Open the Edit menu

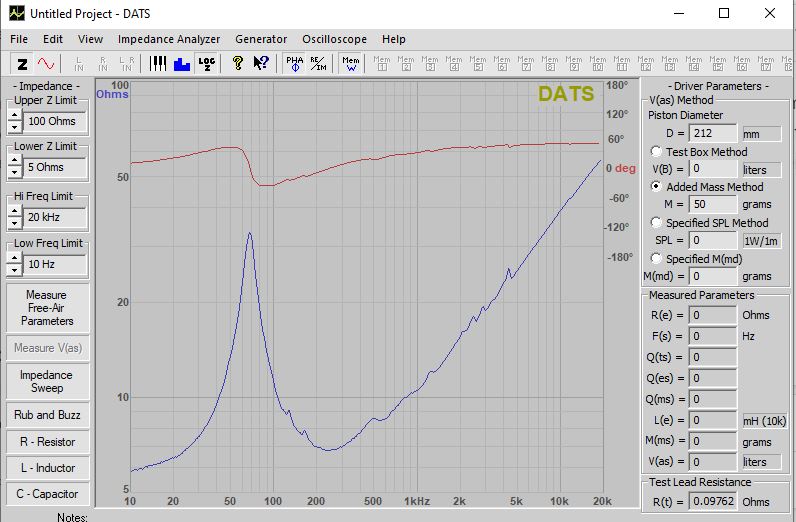[53, 39]
